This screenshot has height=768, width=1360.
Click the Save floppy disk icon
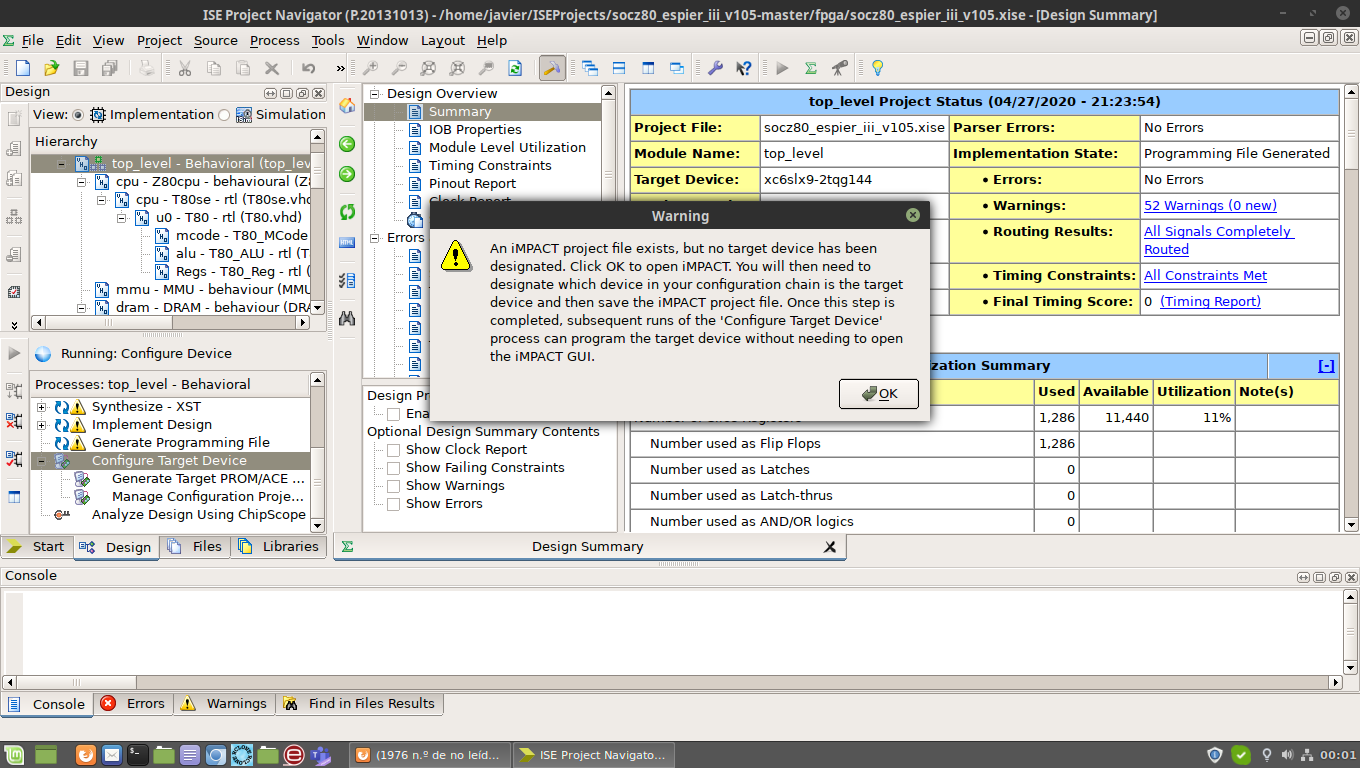81,68
